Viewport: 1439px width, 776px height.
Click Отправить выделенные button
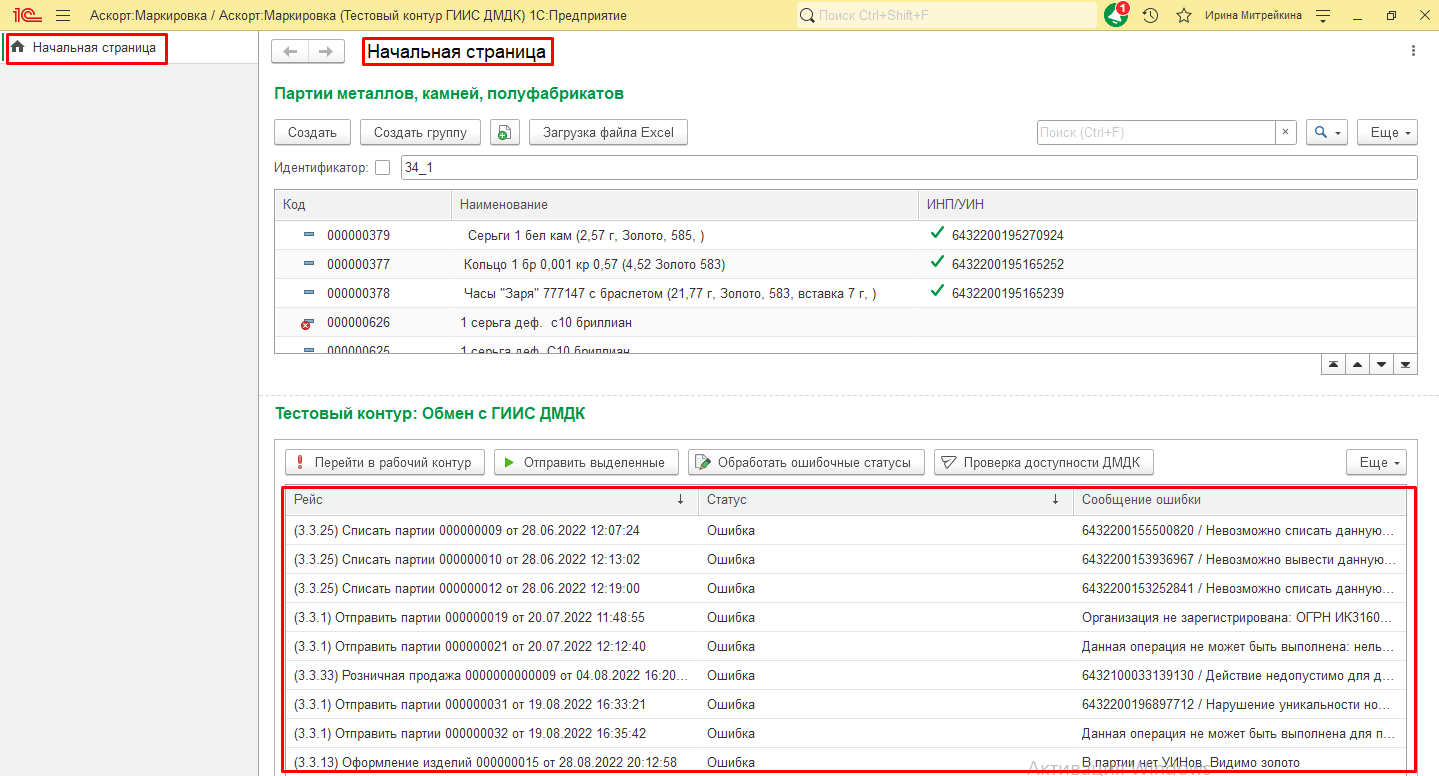(x=586, y=462)
